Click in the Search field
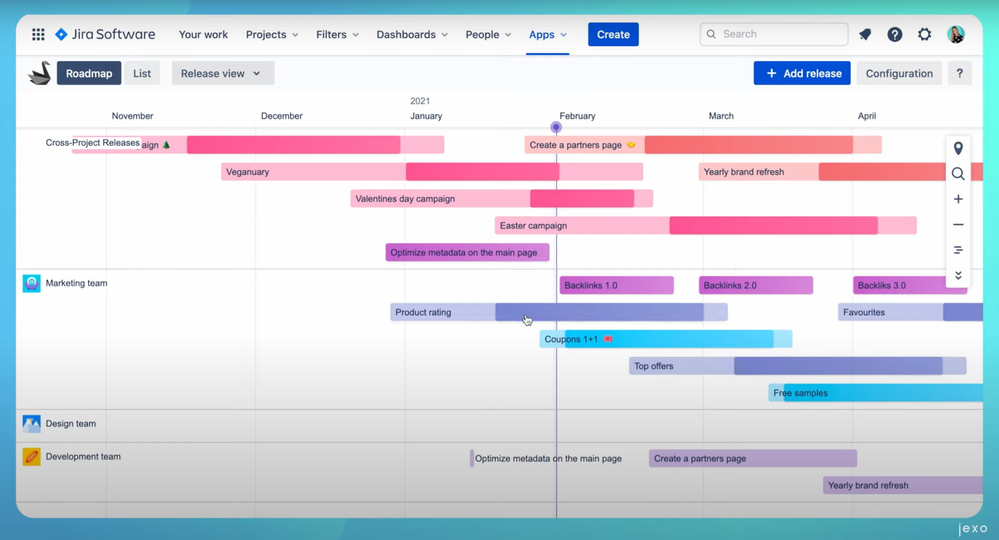The width and height of the screenshot is (999, 540). (774, 34)
